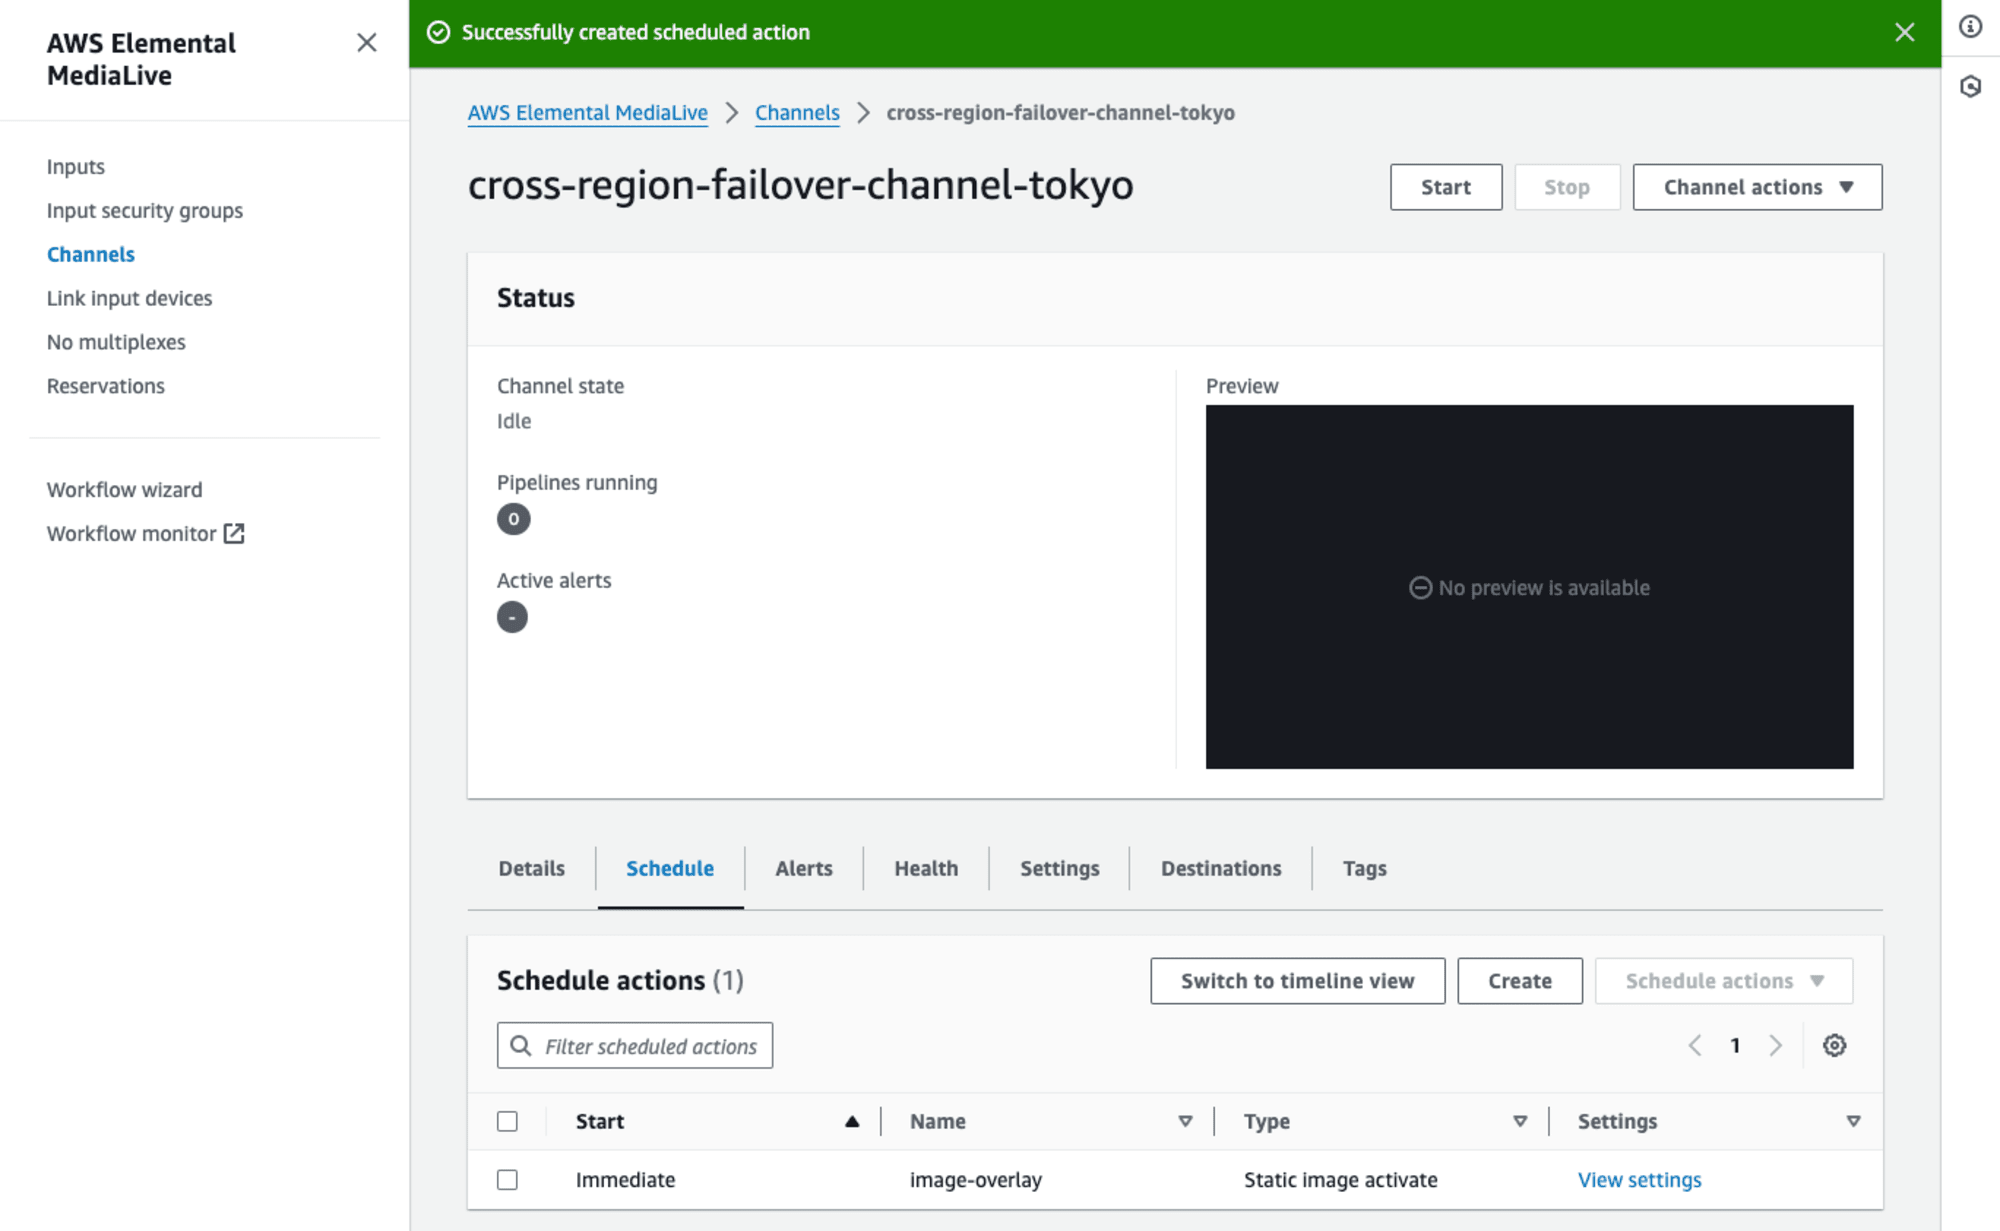View settings for image-overlay action
The width and height of the screenshot is (2000, 1231).
1640,1178
